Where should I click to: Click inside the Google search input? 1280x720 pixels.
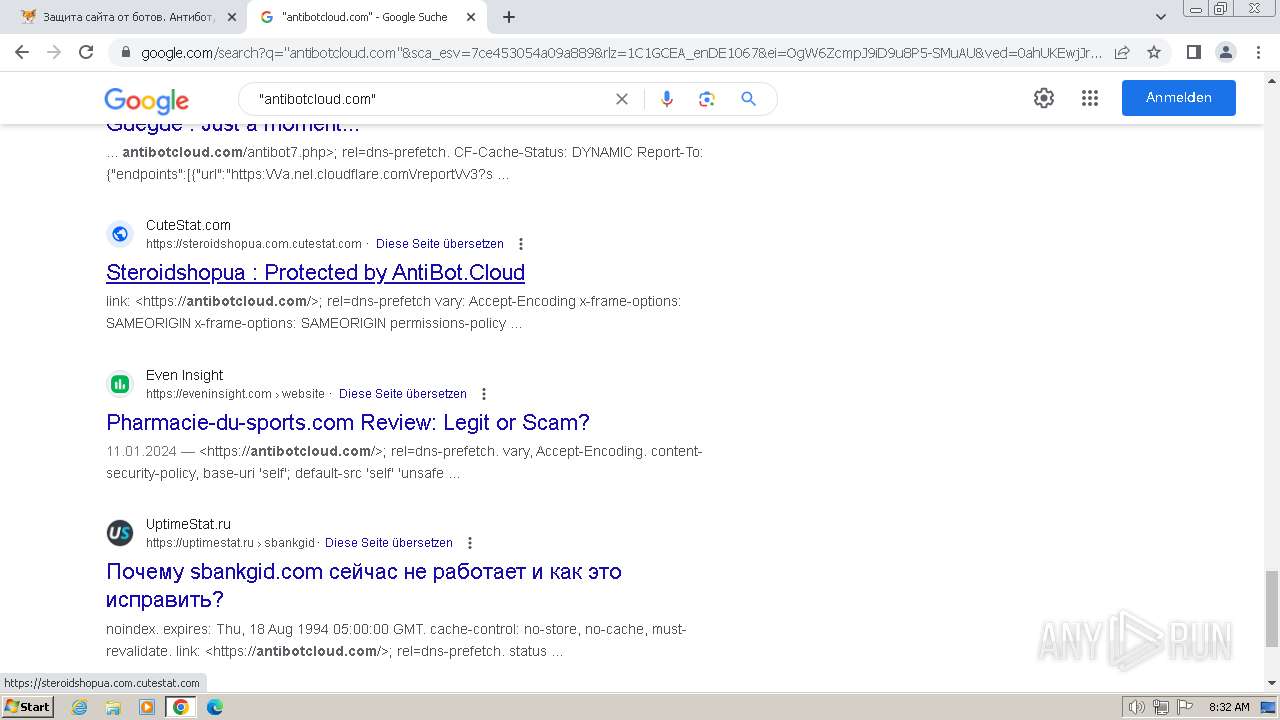[x=430, y=99]
